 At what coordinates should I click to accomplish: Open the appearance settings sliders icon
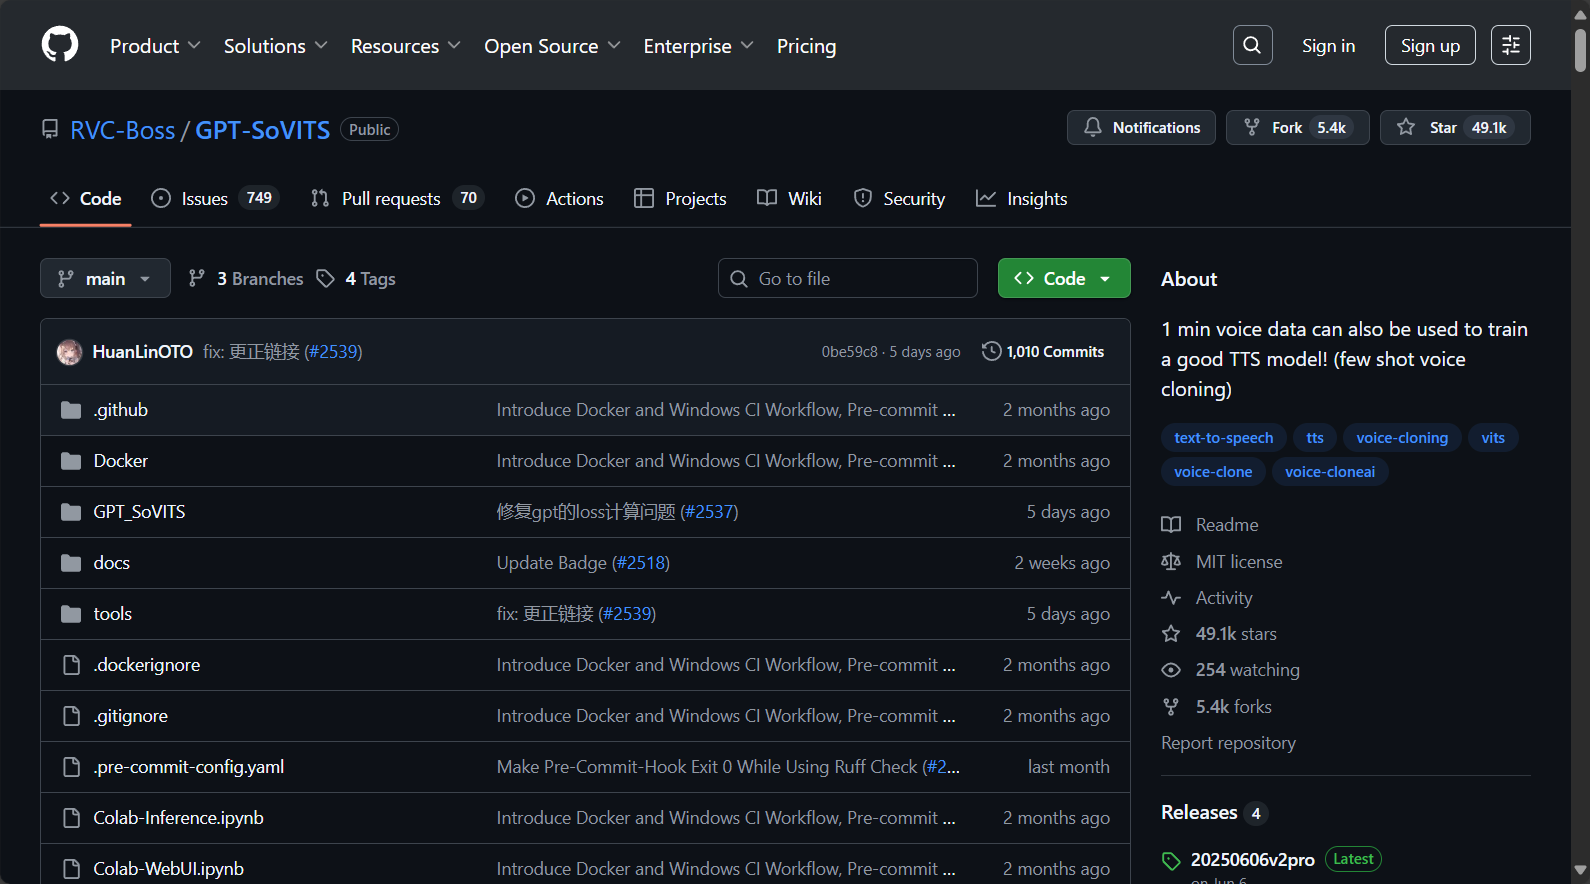point(1510,45)
